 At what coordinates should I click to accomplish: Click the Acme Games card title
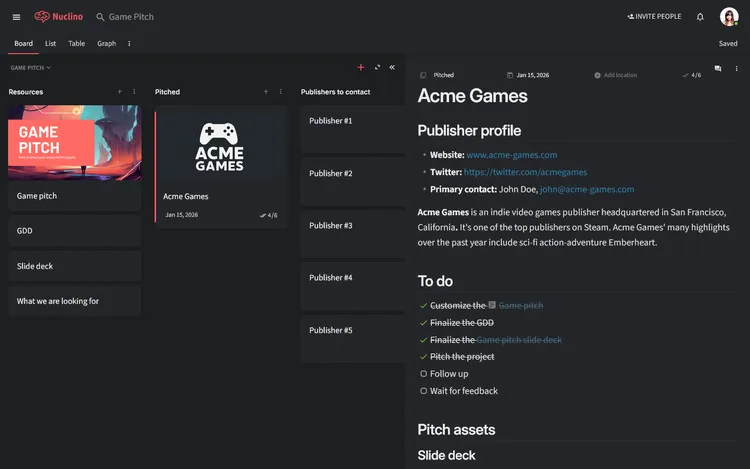pyautogui.click(x=186, y=196)
